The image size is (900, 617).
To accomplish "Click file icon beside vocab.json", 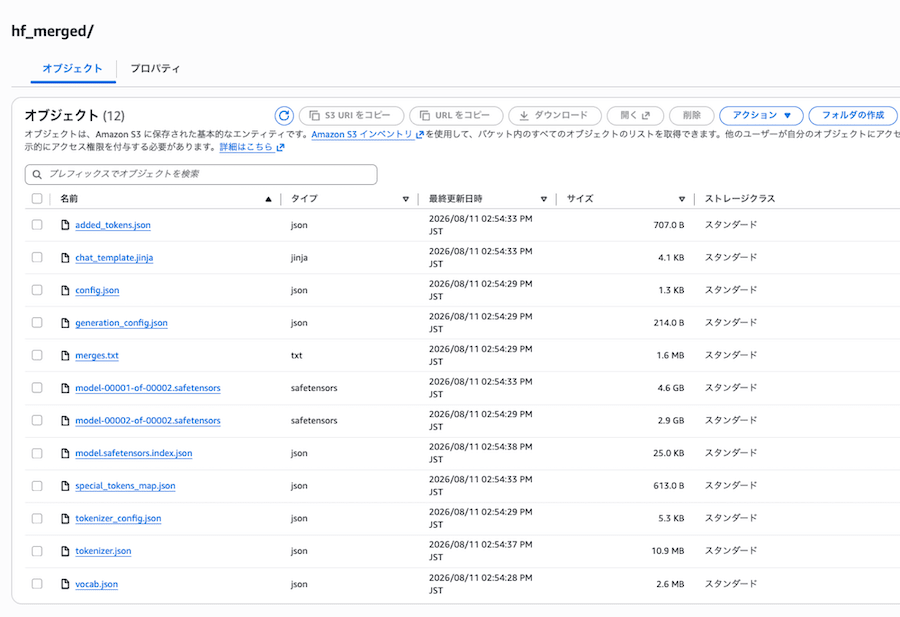I will pyautogui.click(x=65, y=584).
